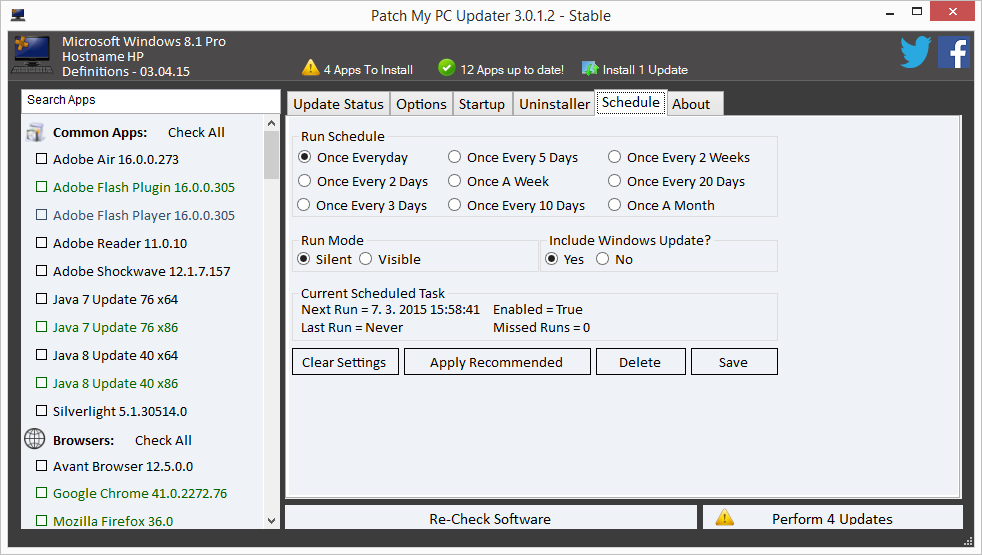Image resolution: width=982 pixels, height=555 pixels.
Task: Check Avant Browser 12.5.0.0
Action: click(x=41, y=465)
